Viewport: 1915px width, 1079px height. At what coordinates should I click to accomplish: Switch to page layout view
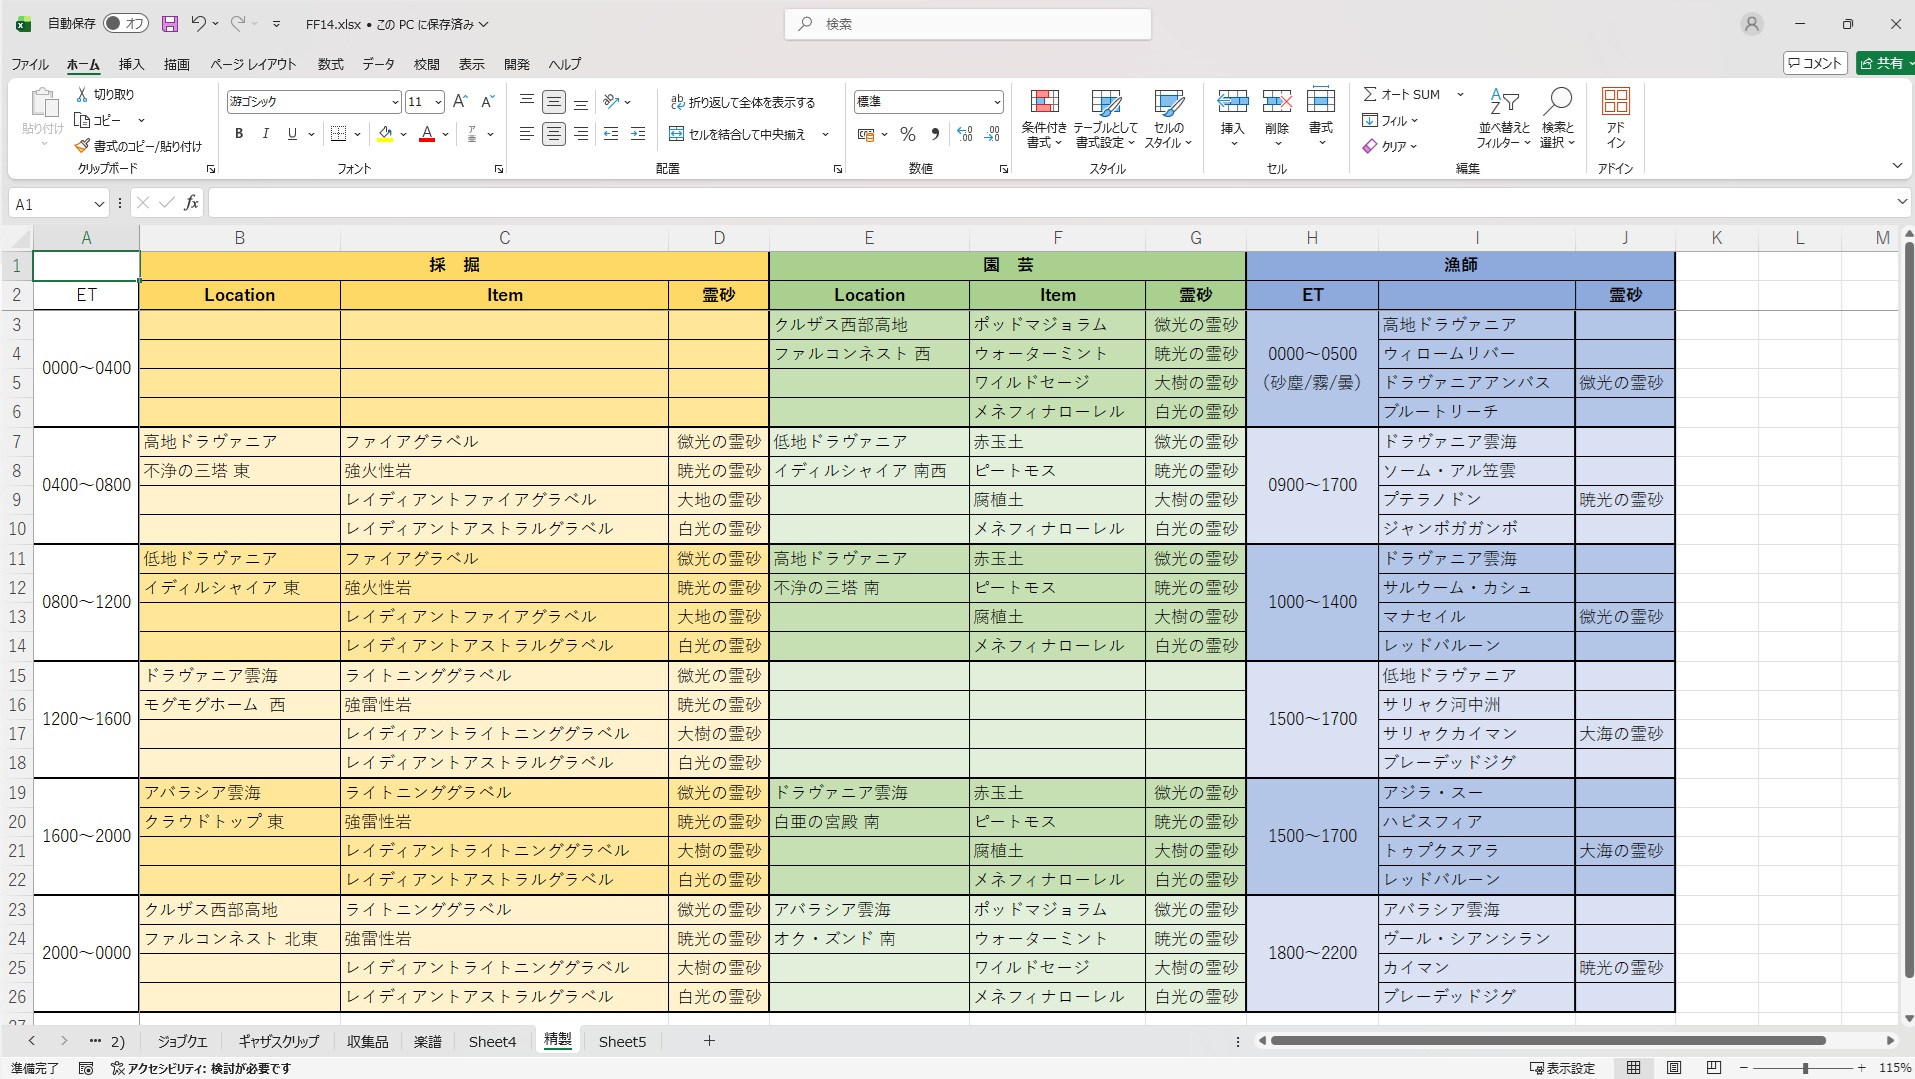1674,1068
